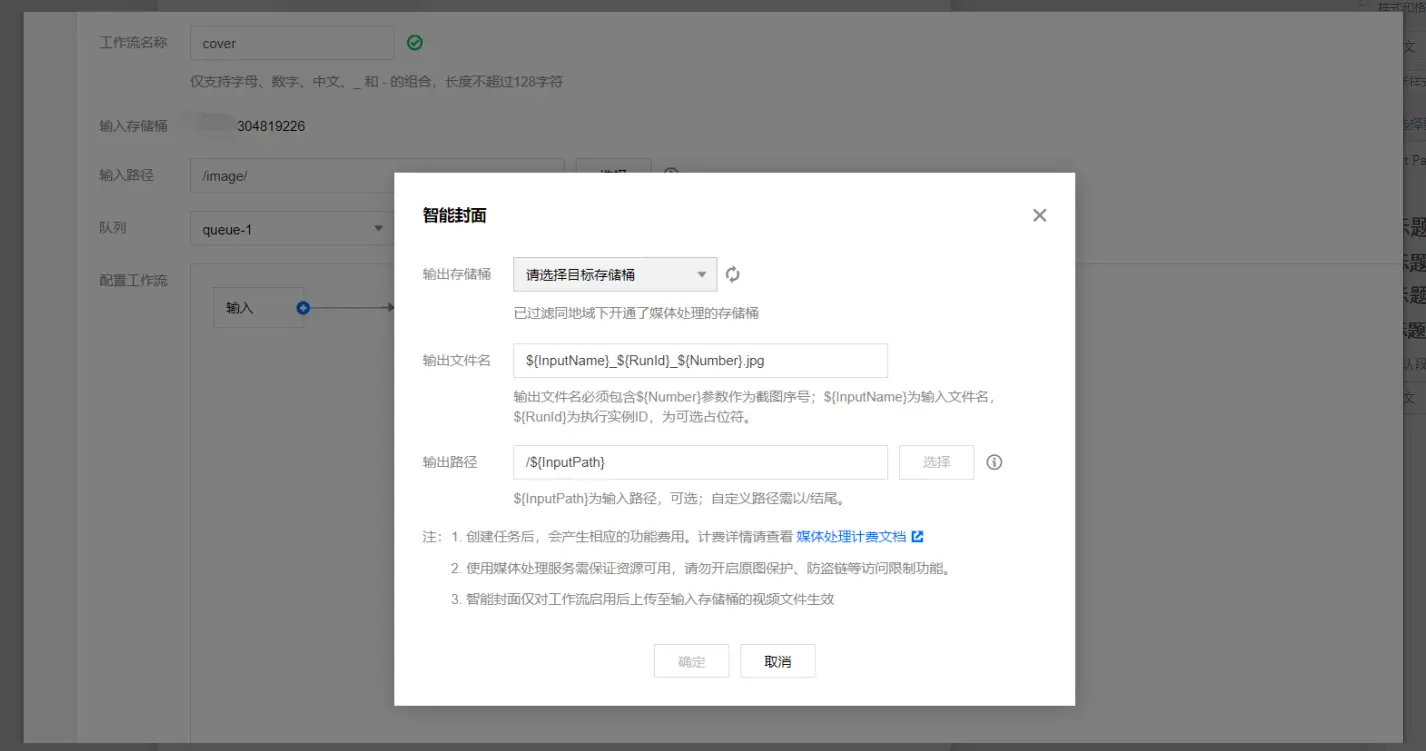Viewport: 1426px width, 751px height.
Task: Open the 媒体处理计费文档 link
Action: tap(851, 536)
